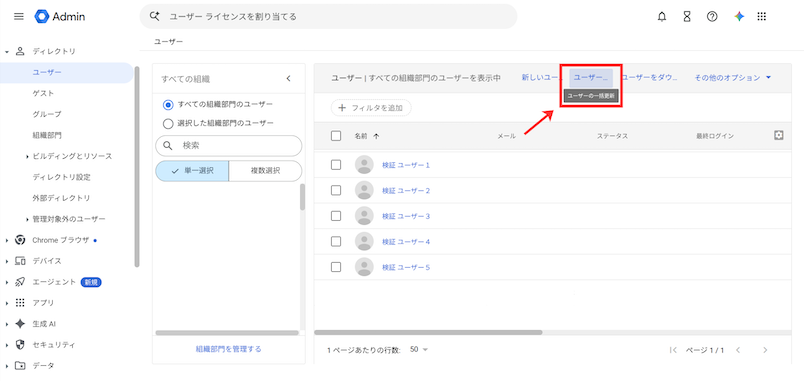Click the エージェント rocket icon

coord(21,282)
